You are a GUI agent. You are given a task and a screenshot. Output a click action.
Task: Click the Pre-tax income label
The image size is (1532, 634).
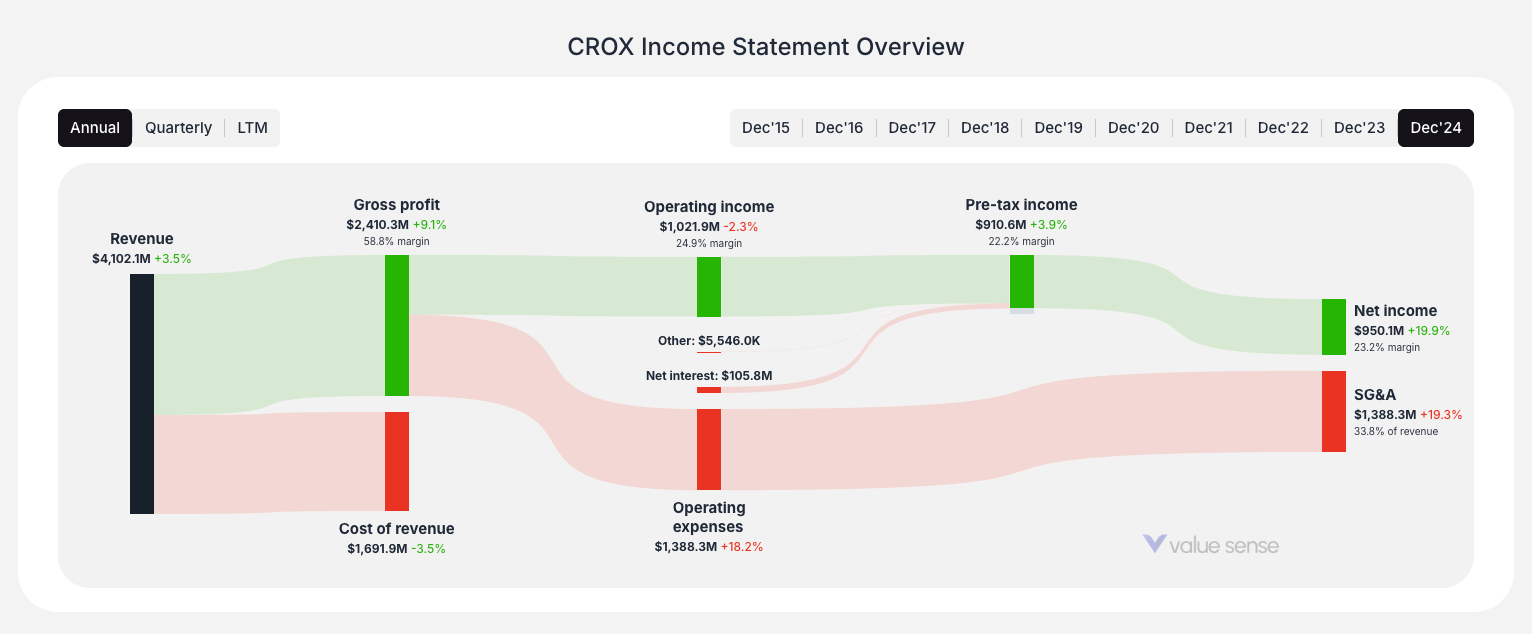click(1022, 204)
